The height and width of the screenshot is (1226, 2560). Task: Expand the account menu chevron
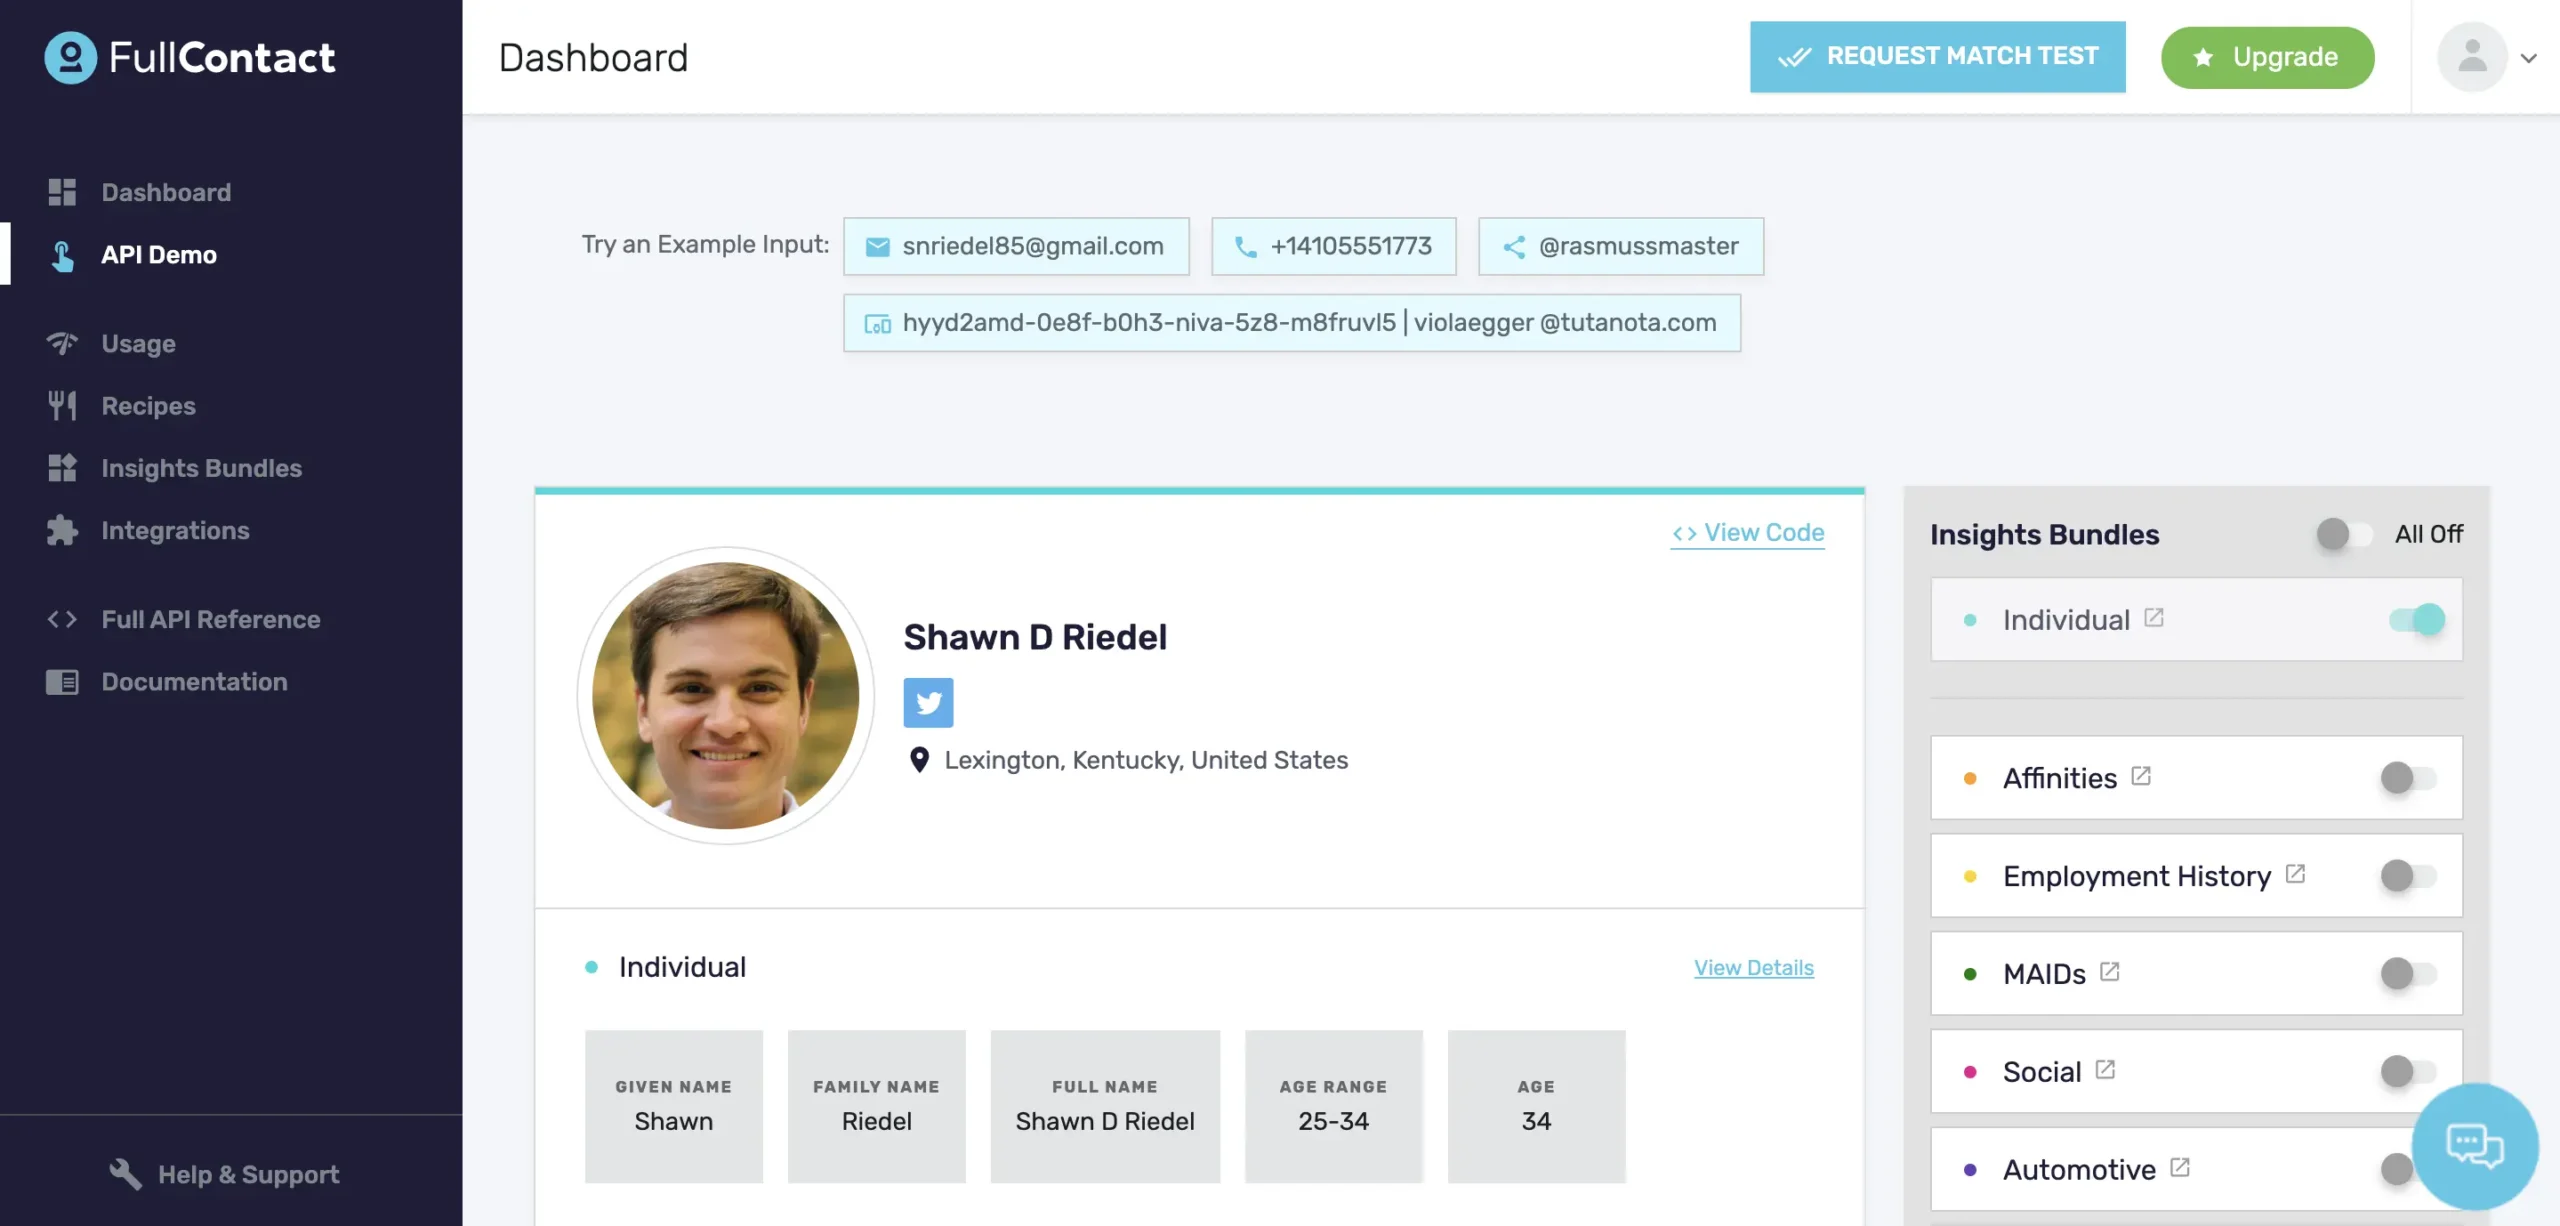point(2529,58)
